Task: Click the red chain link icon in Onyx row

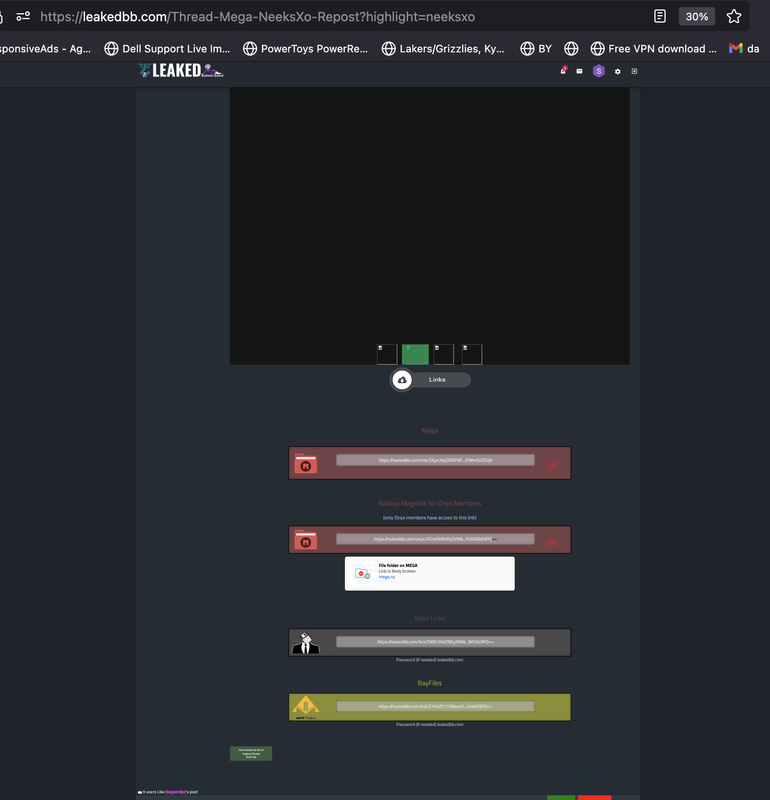Action: click(552, 542)
